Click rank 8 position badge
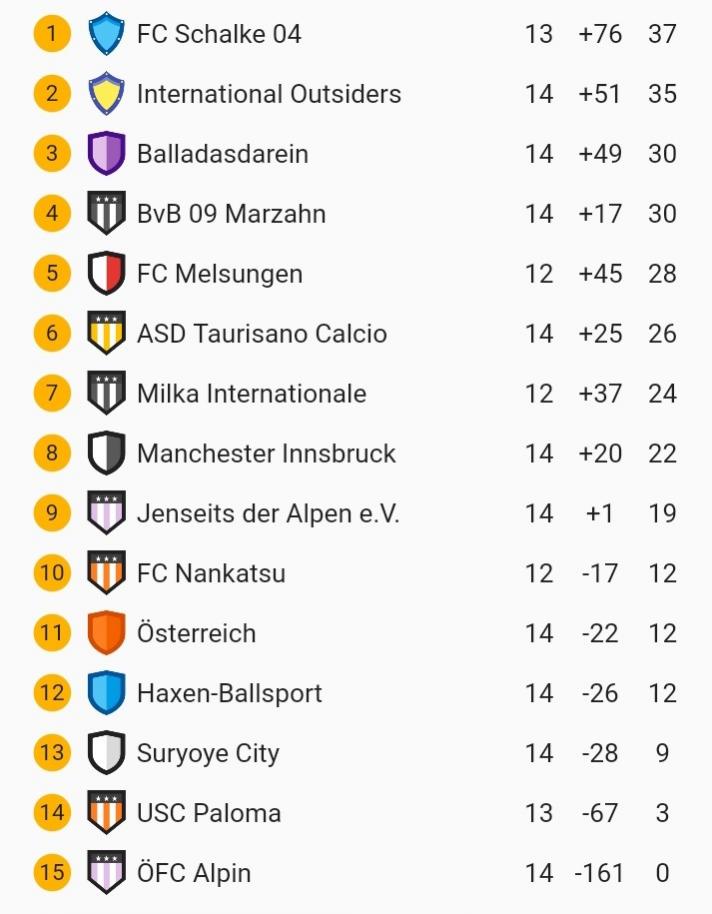The image size is (712, 914). pos(52,454)
